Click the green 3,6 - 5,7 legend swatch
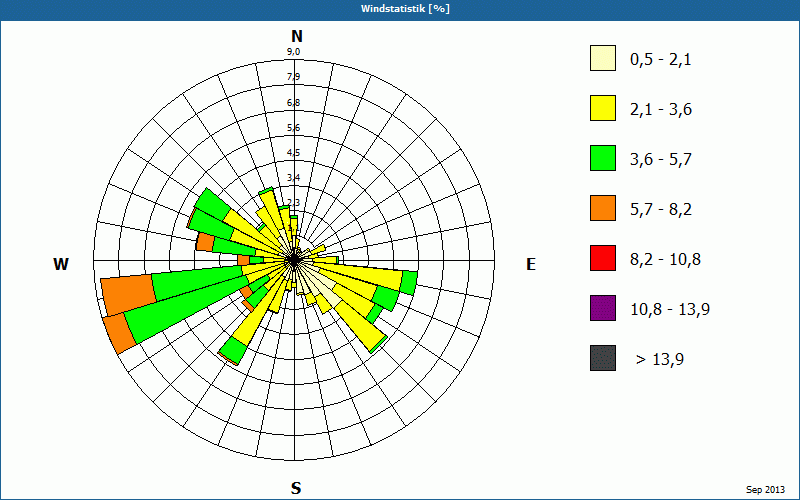The width and height of the screenshot is (800, 500). coord(603,158)
